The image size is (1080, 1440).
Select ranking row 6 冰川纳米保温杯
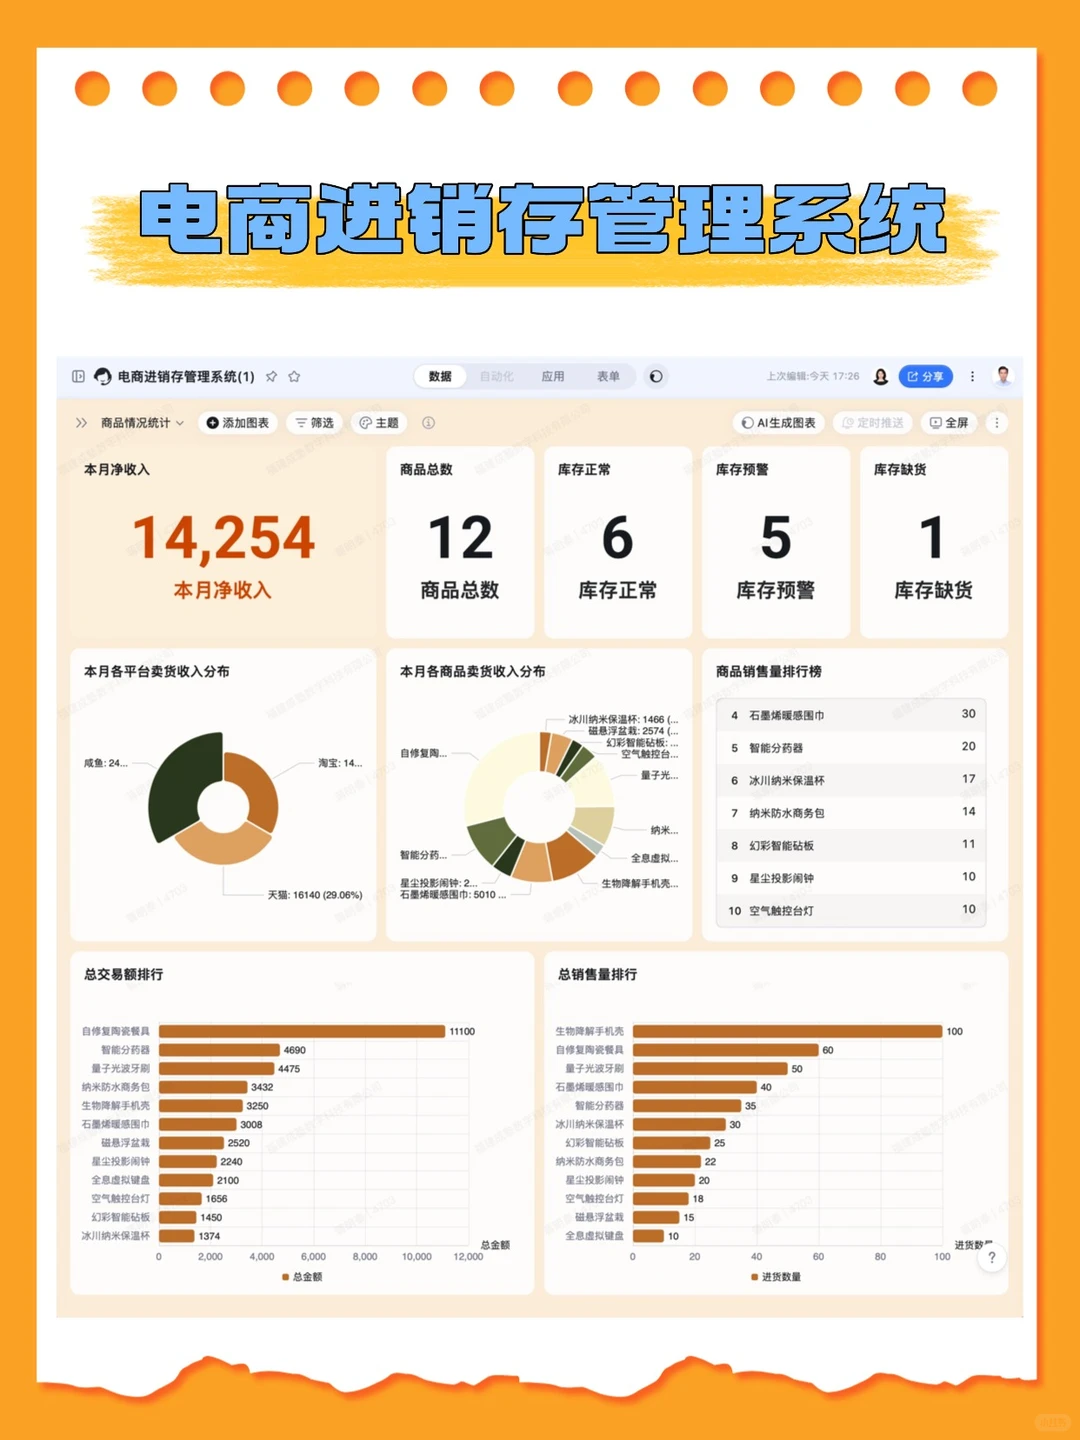click(x=852, y=780)
